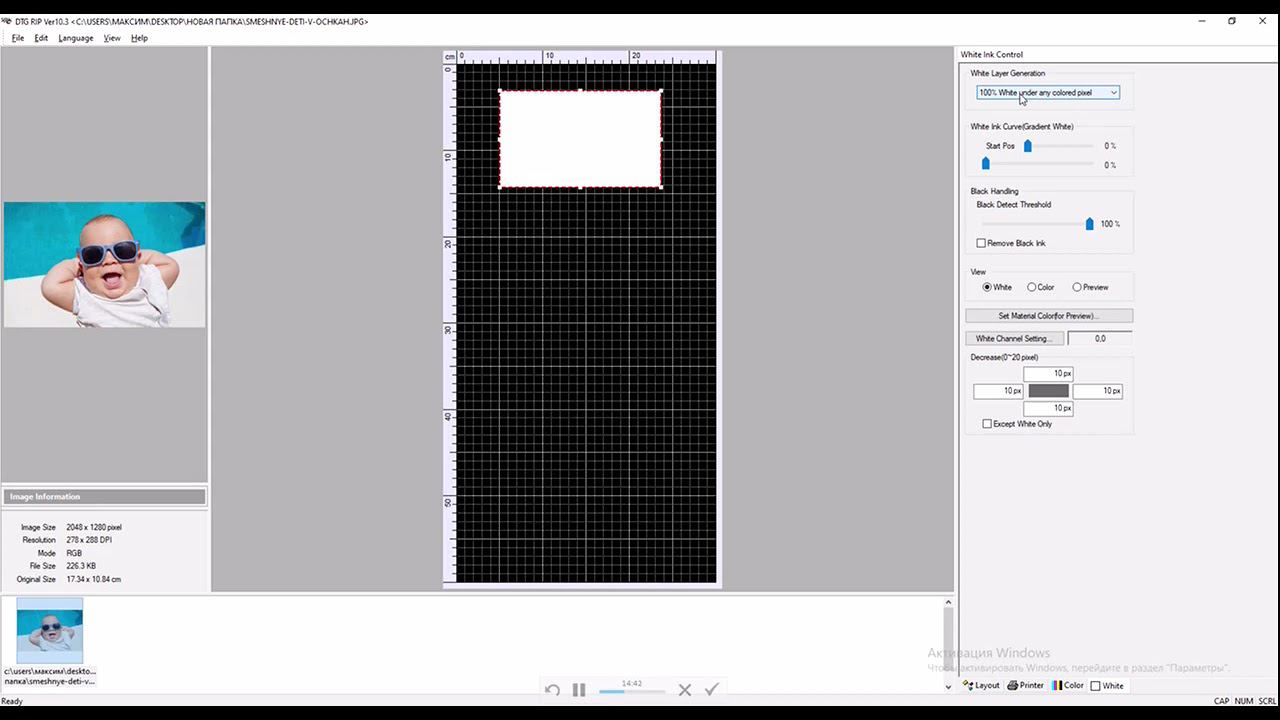Screen dimensions: 1280x720
Task: Open the Help menu
Action: [139, 38]
